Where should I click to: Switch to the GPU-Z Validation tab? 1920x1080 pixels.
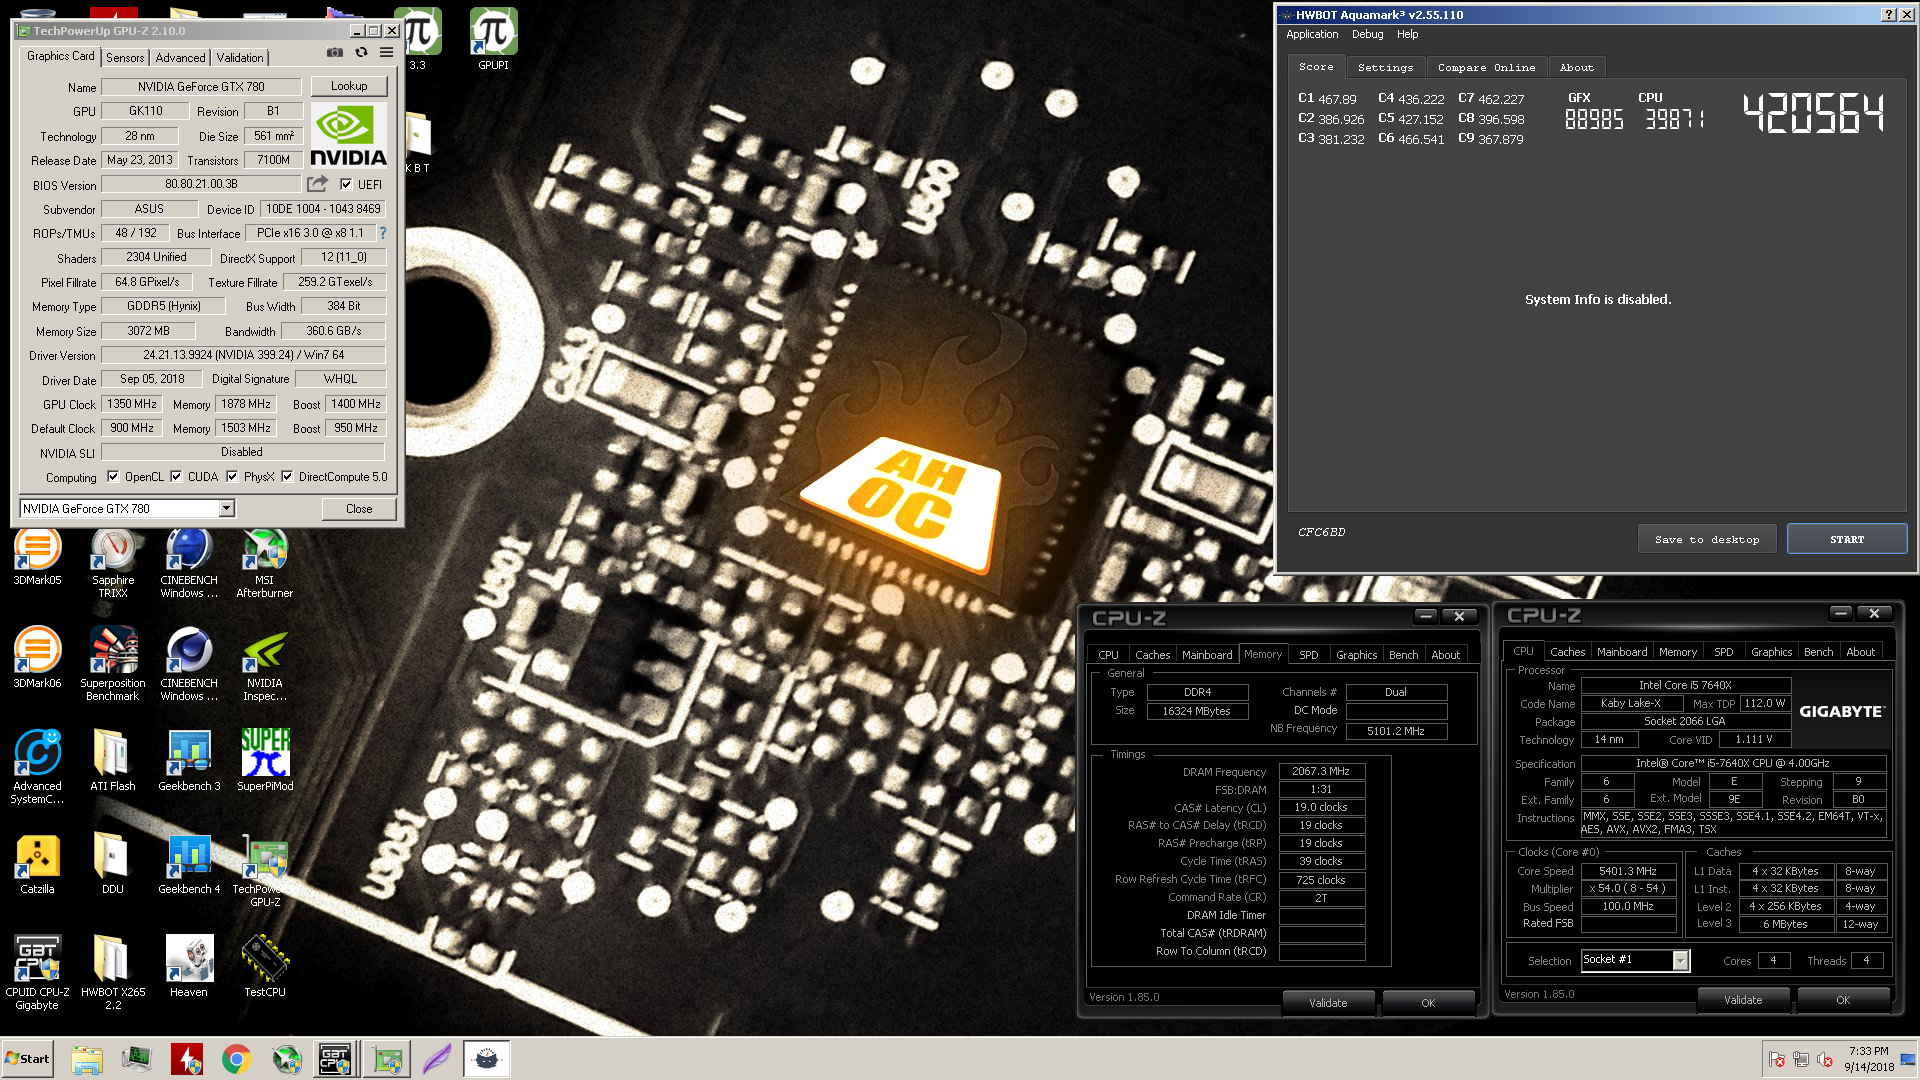240,58
